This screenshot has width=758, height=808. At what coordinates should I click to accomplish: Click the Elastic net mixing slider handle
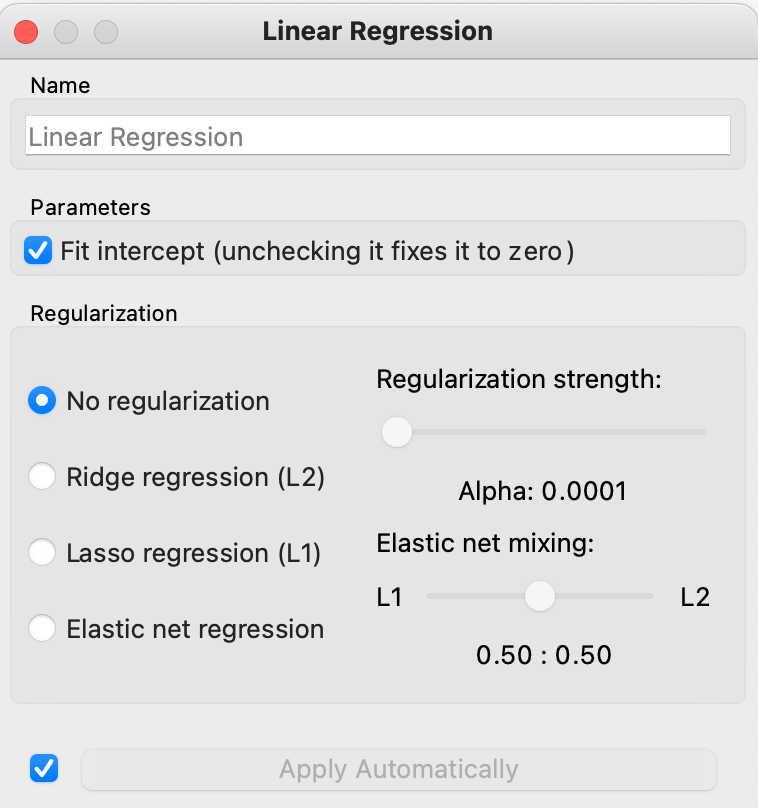pos(540,596)
